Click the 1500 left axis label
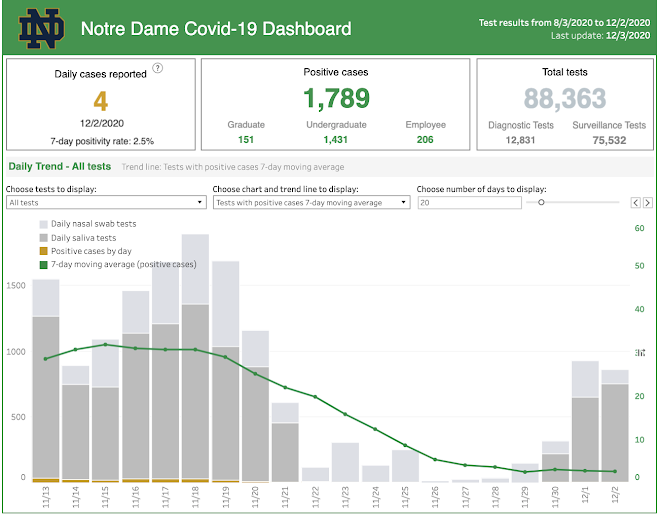Viewport: 660px width, 514px height. click(x=16, y=285)
